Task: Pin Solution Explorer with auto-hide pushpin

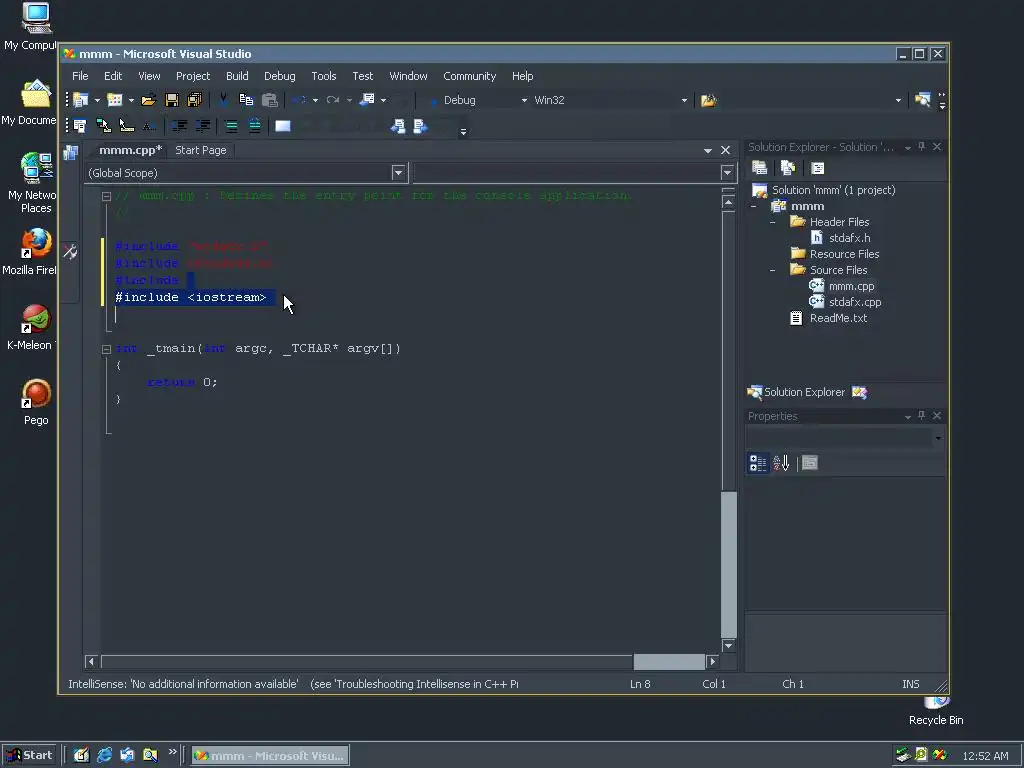Action: [921, 147]
